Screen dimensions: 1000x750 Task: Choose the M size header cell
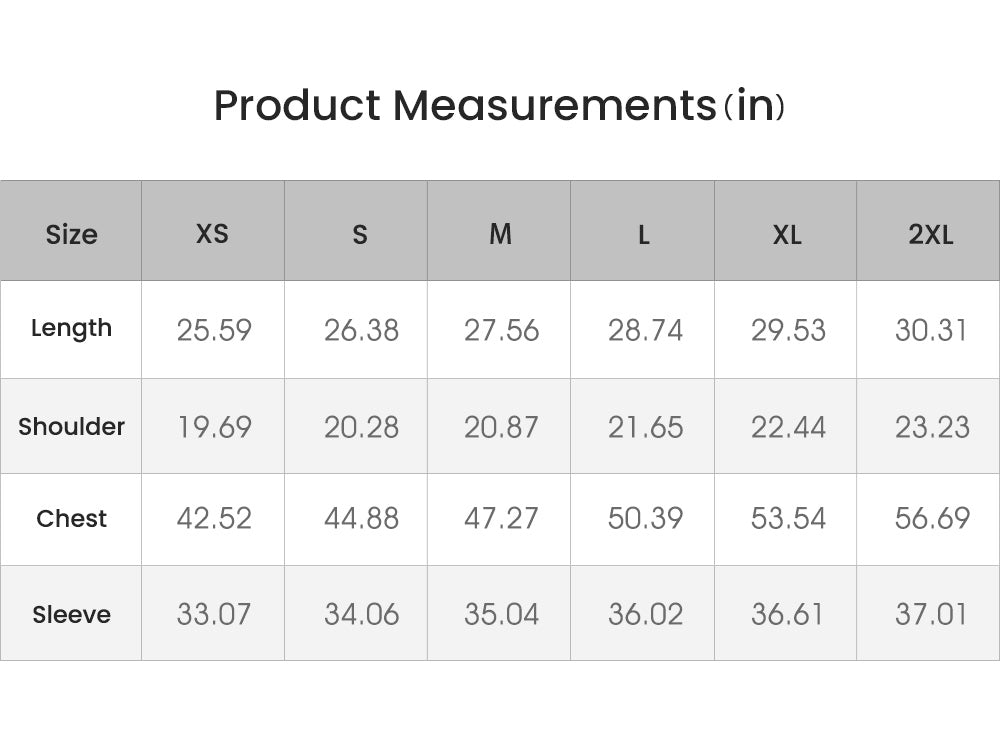coord(500,234)
